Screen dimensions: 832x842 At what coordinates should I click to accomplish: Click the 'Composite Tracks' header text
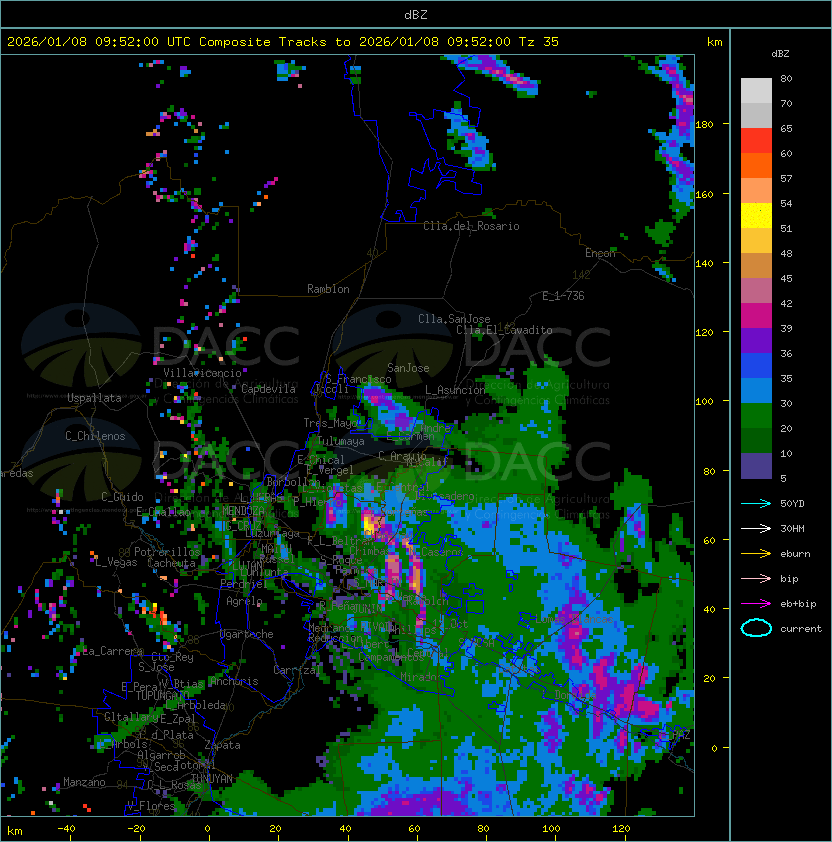(263, 42)
